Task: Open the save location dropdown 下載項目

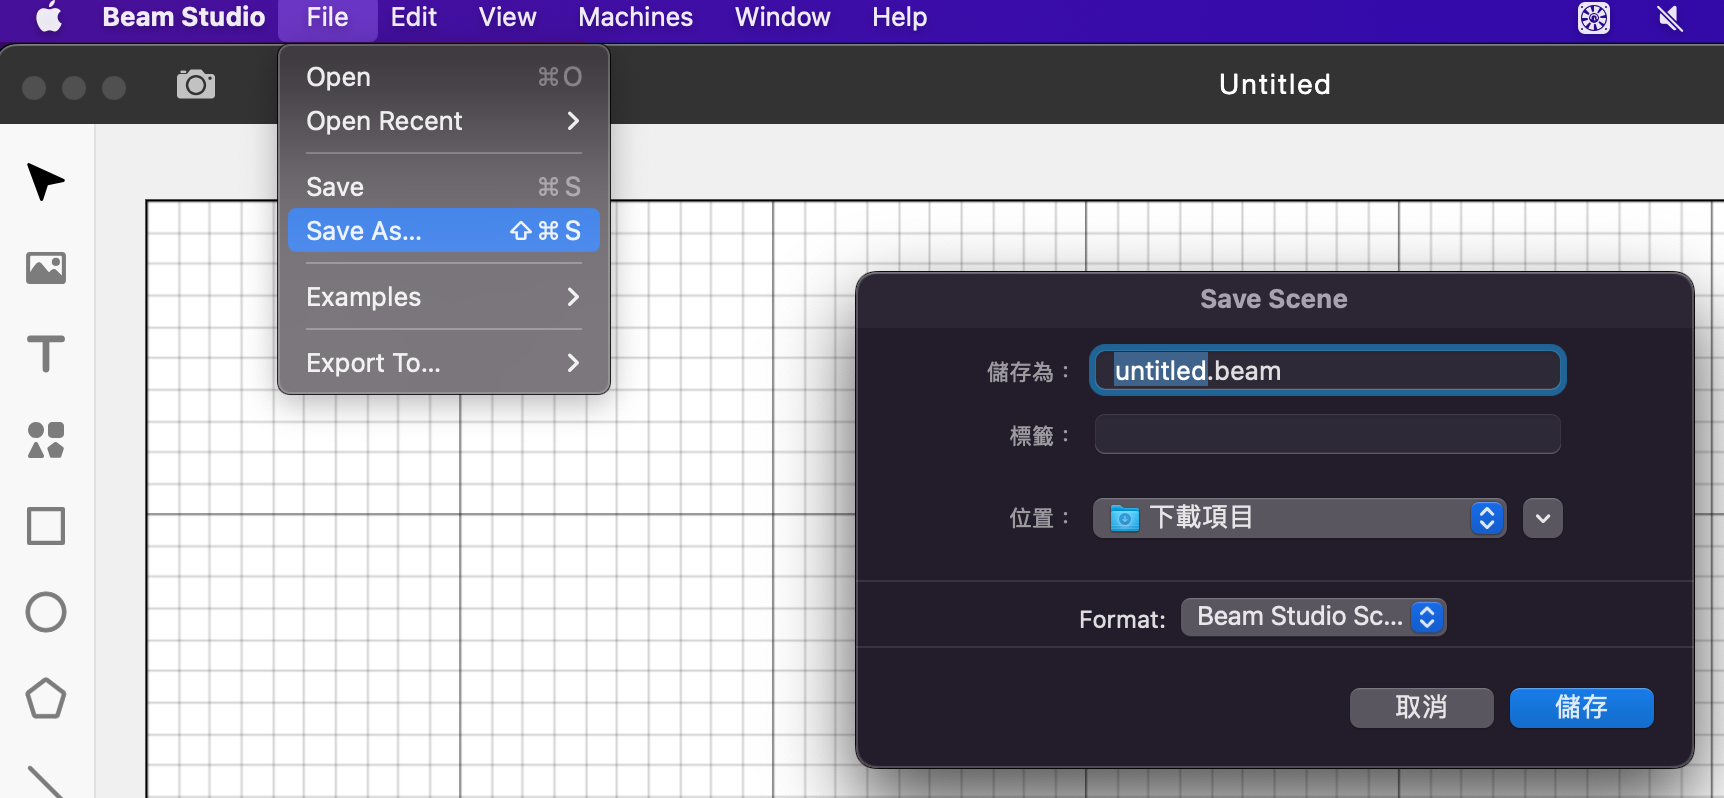Action: [x=1299, y=518]
